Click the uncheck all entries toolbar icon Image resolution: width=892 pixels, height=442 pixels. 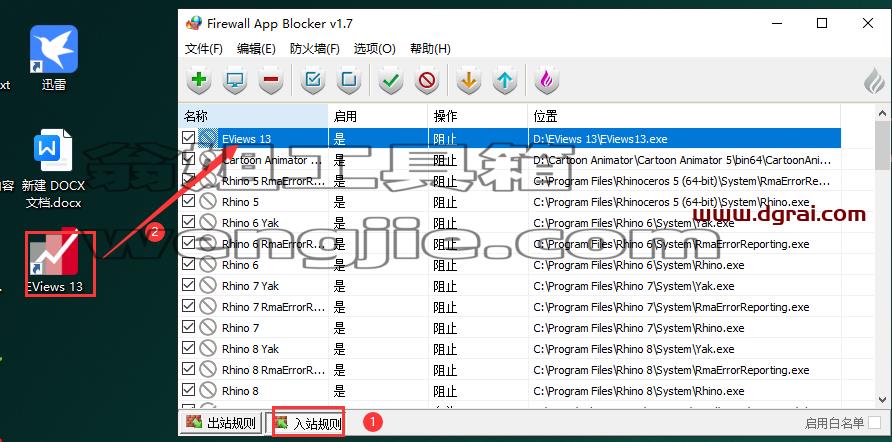(x=349, y=80)
